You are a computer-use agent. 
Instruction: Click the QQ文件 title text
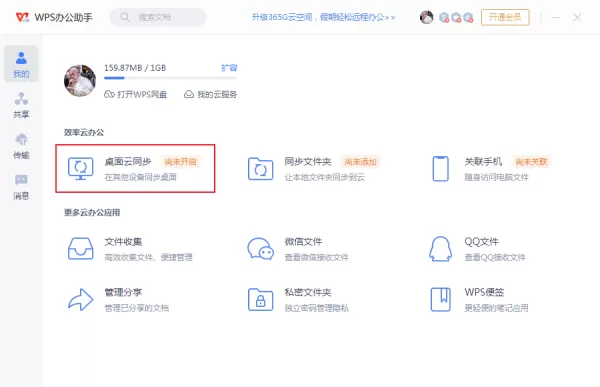tap(481, 242)
